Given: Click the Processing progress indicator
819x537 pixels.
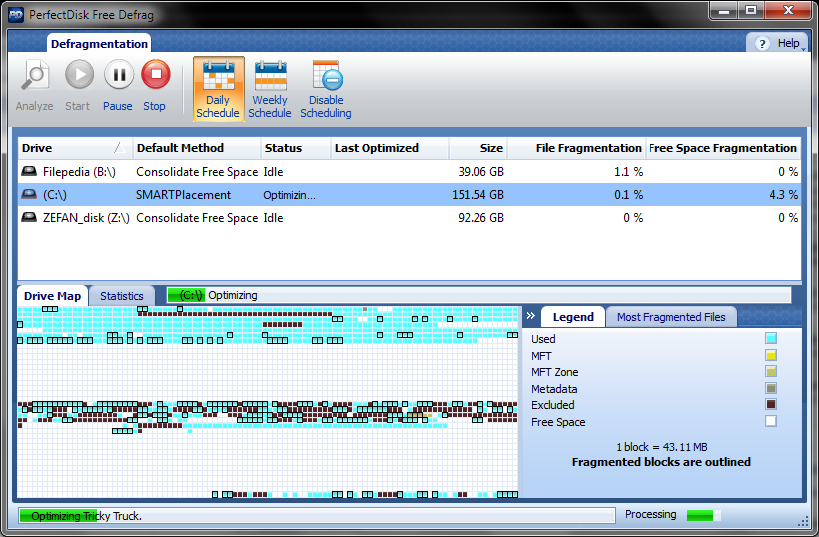Looking at the screenshot, I should 704,516.
